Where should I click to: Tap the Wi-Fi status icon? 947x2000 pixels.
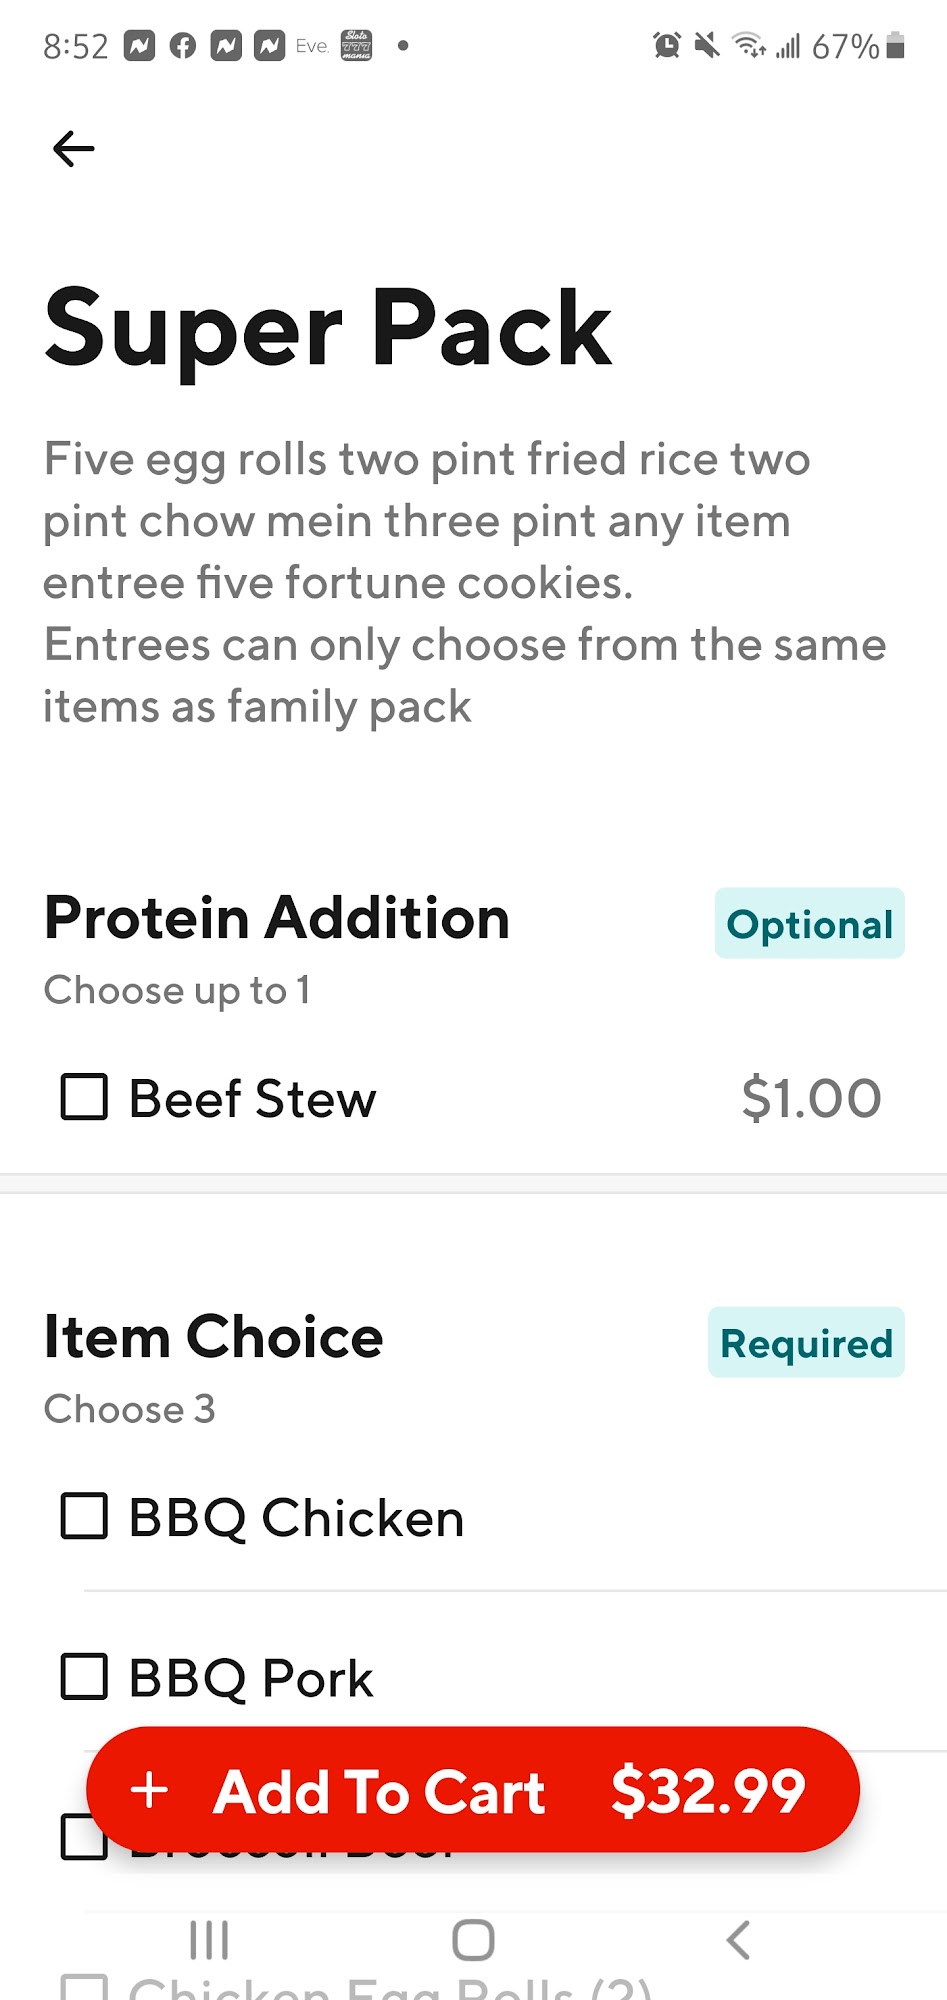coord(749,45)
